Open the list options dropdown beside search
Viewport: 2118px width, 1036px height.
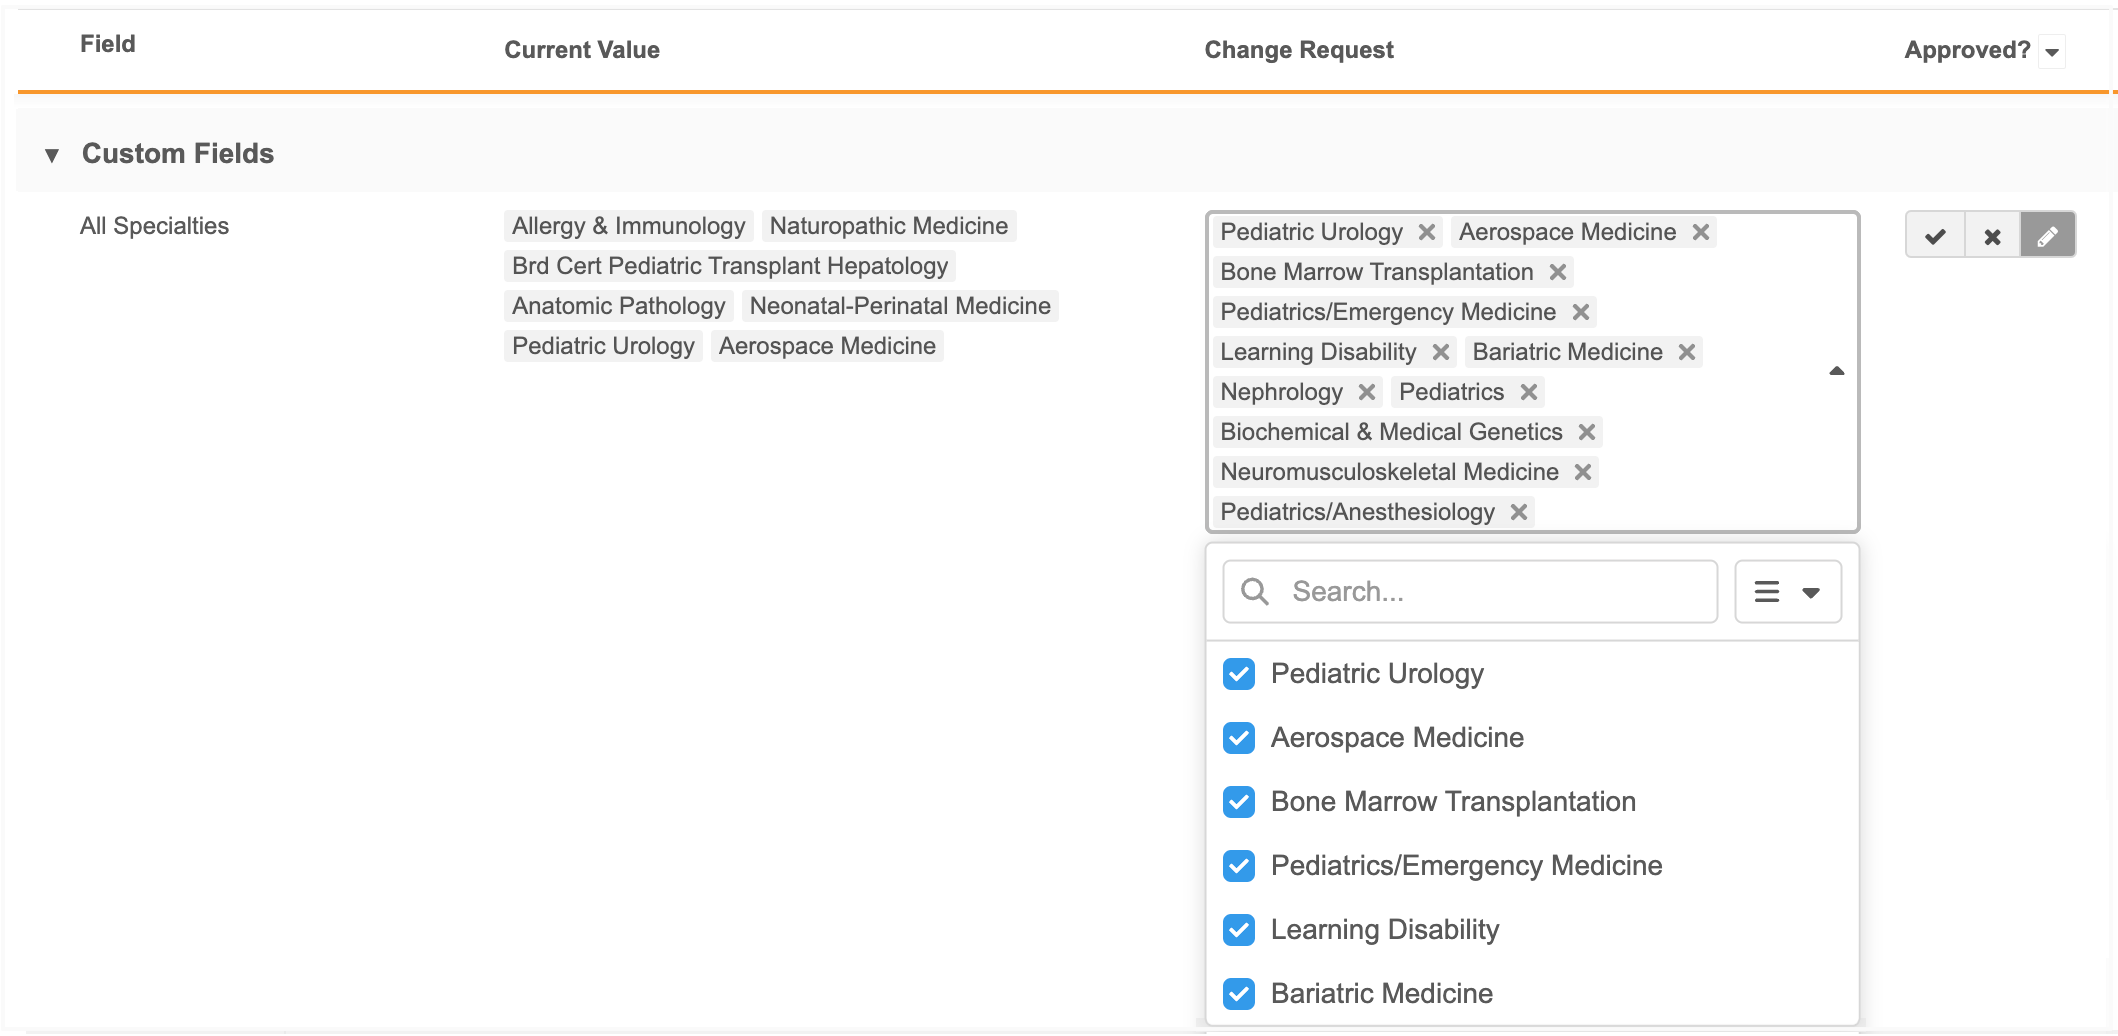click(1787, 592)
